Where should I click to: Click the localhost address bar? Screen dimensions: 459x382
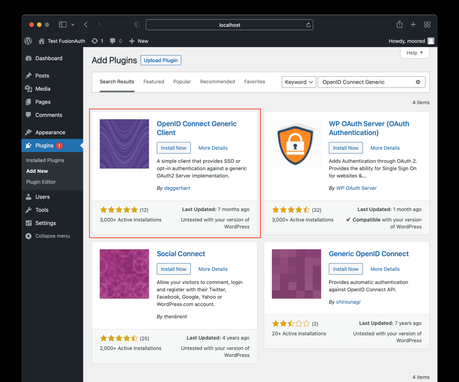(229, 25)
